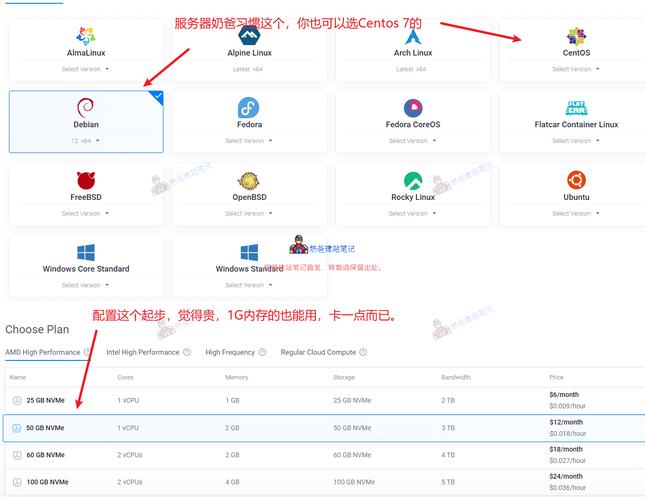Select the AlmaLinux logo icon

click(x=86, y=36)
